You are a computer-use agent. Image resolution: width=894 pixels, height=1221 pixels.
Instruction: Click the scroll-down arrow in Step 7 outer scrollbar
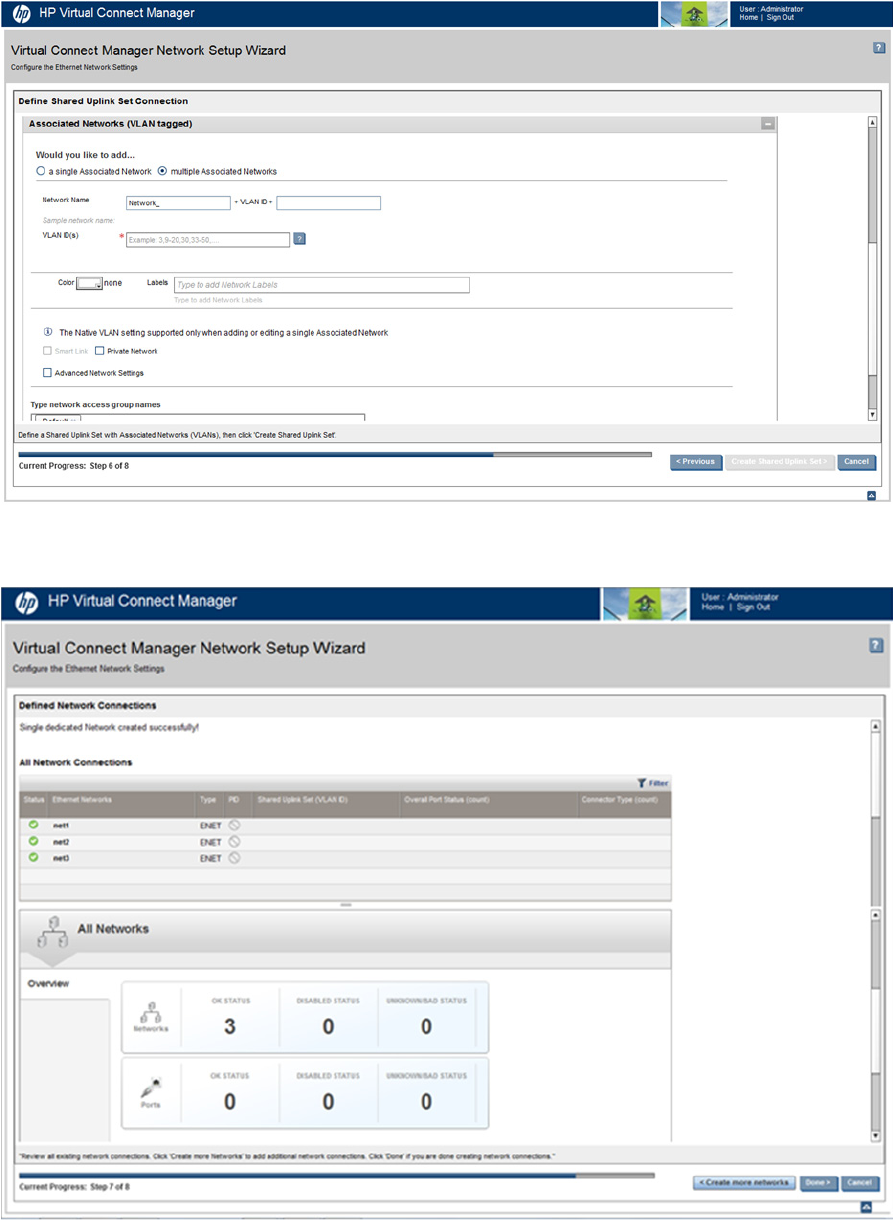pos(876,1136)
